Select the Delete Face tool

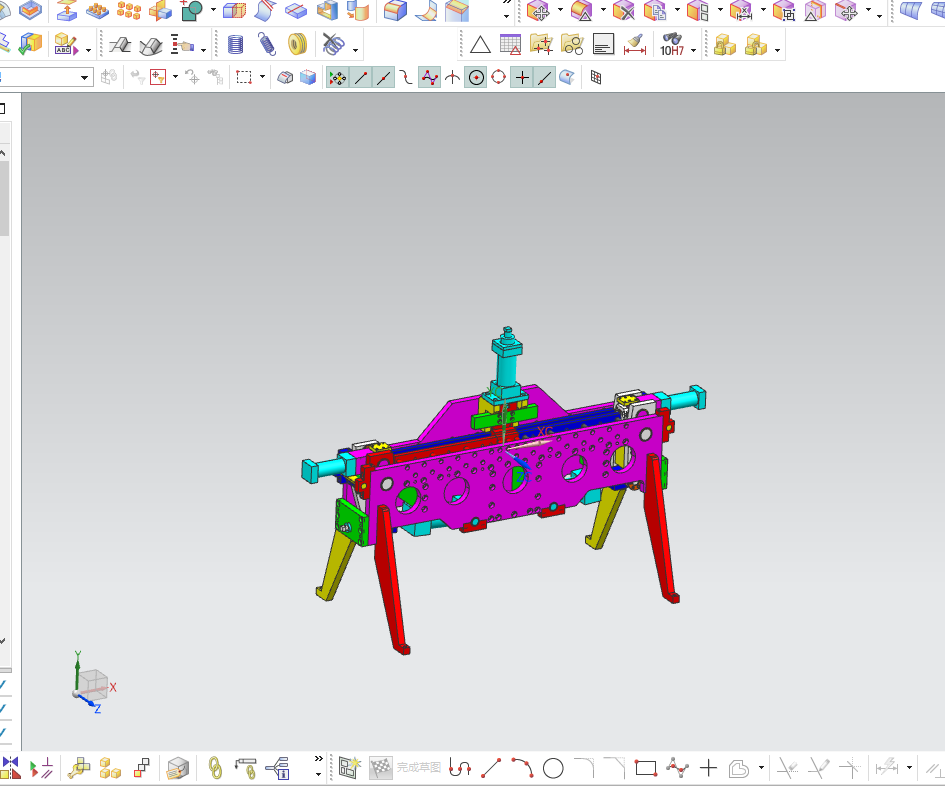click(624, 10)
